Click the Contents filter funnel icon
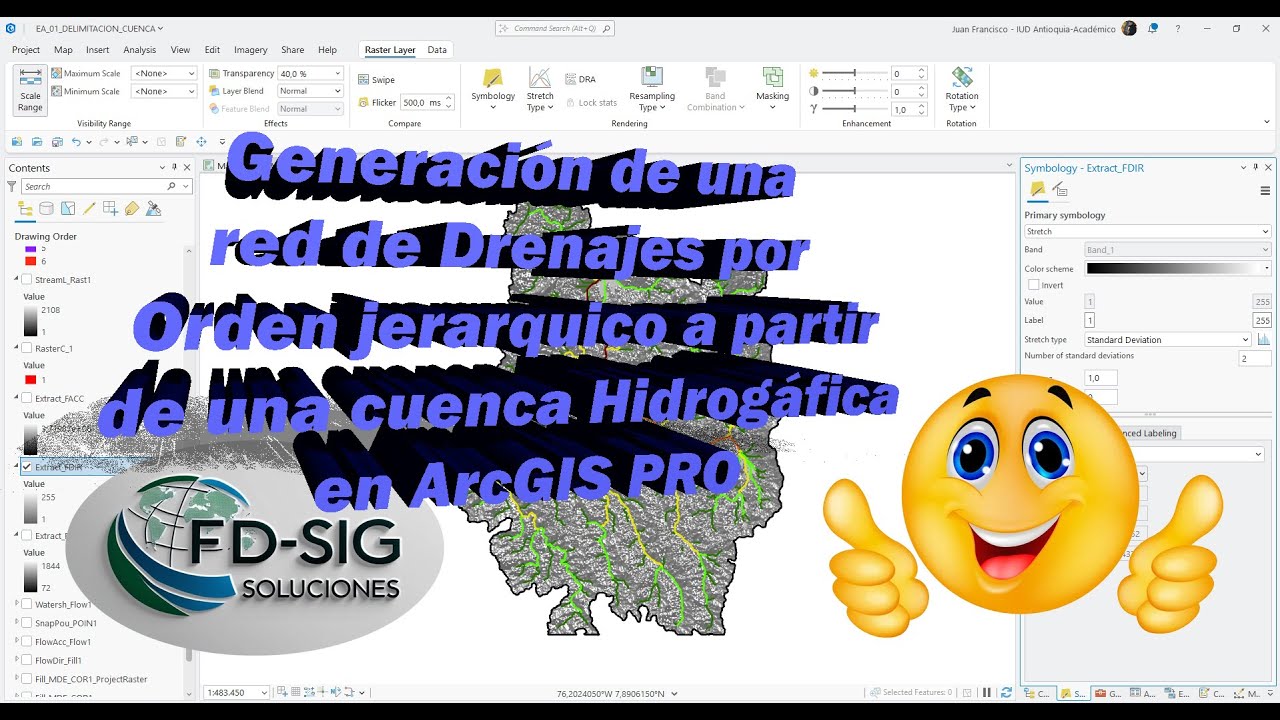The image size is (1280, 720). (x=12, y=186)
